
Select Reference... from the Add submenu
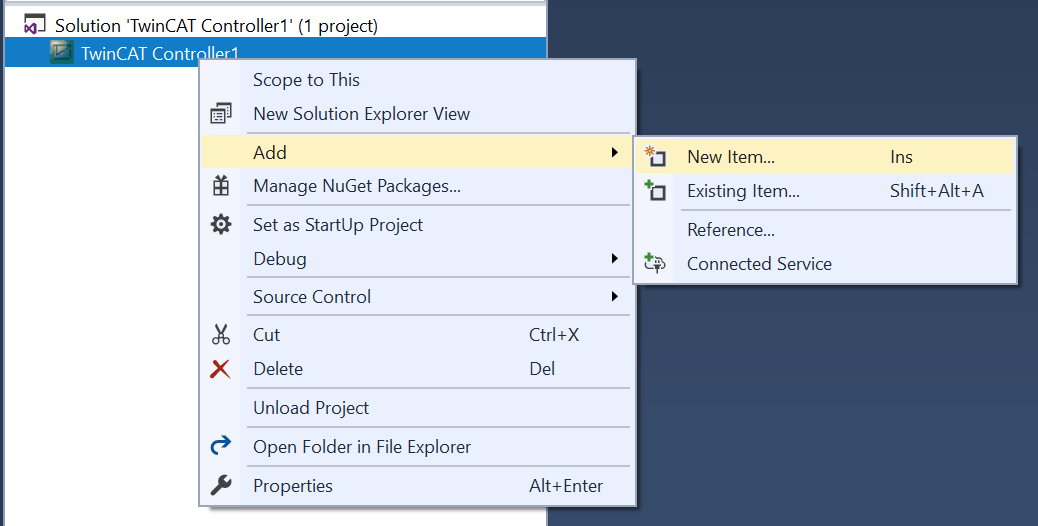click(x=731, y=230)
